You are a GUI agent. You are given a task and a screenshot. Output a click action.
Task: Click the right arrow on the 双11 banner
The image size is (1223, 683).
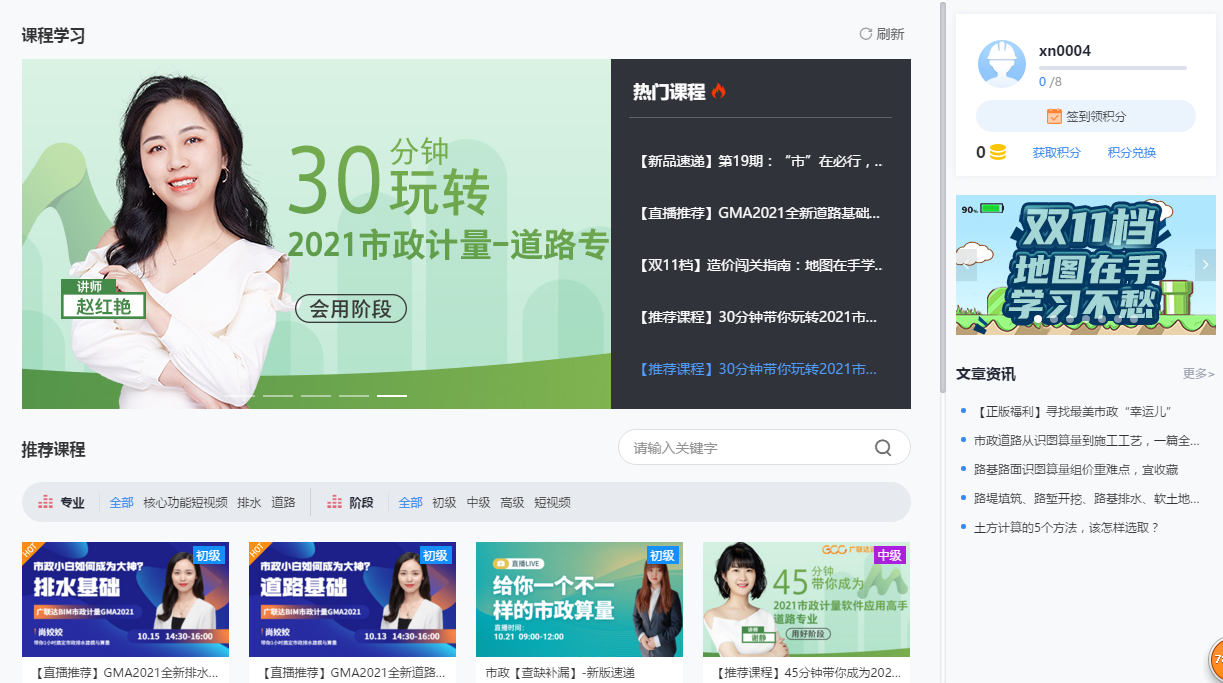pos(1205,265)
